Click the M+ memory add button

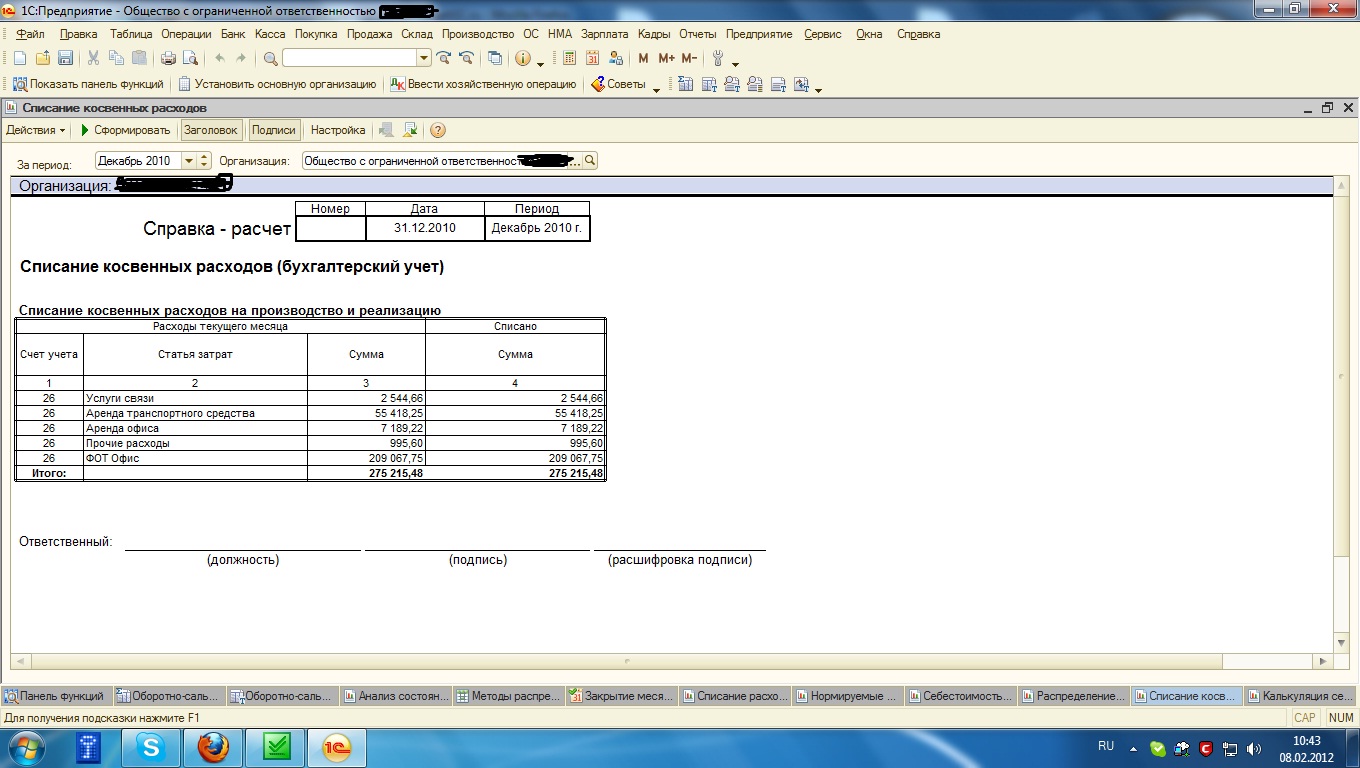click(x=666, y=59)
